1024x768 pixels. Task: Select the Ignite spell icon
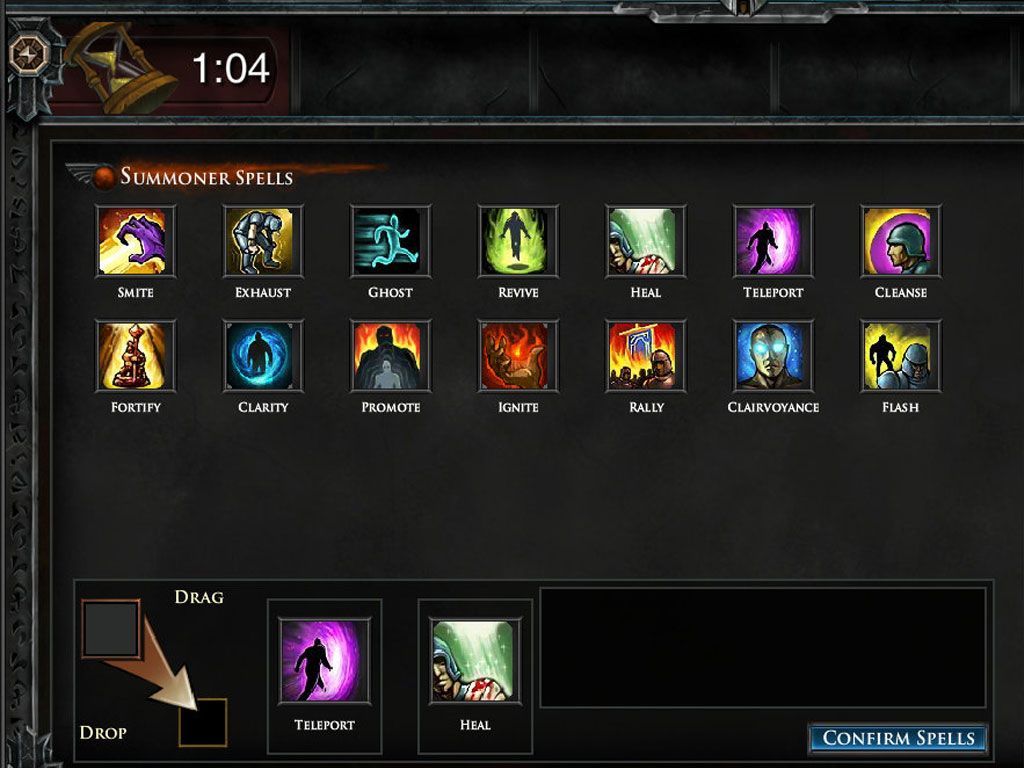pyautogui.click(x=518, y=356)
